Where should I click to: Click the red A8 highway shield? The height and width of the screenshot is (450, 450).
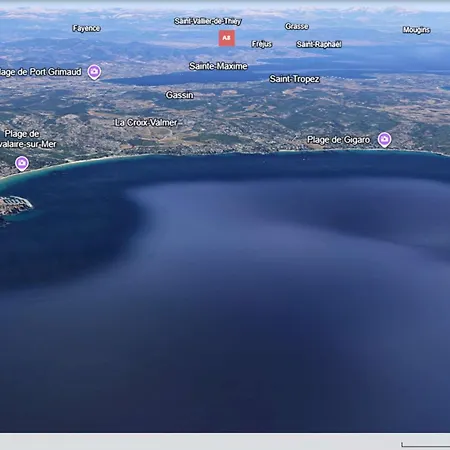point(227,38)
